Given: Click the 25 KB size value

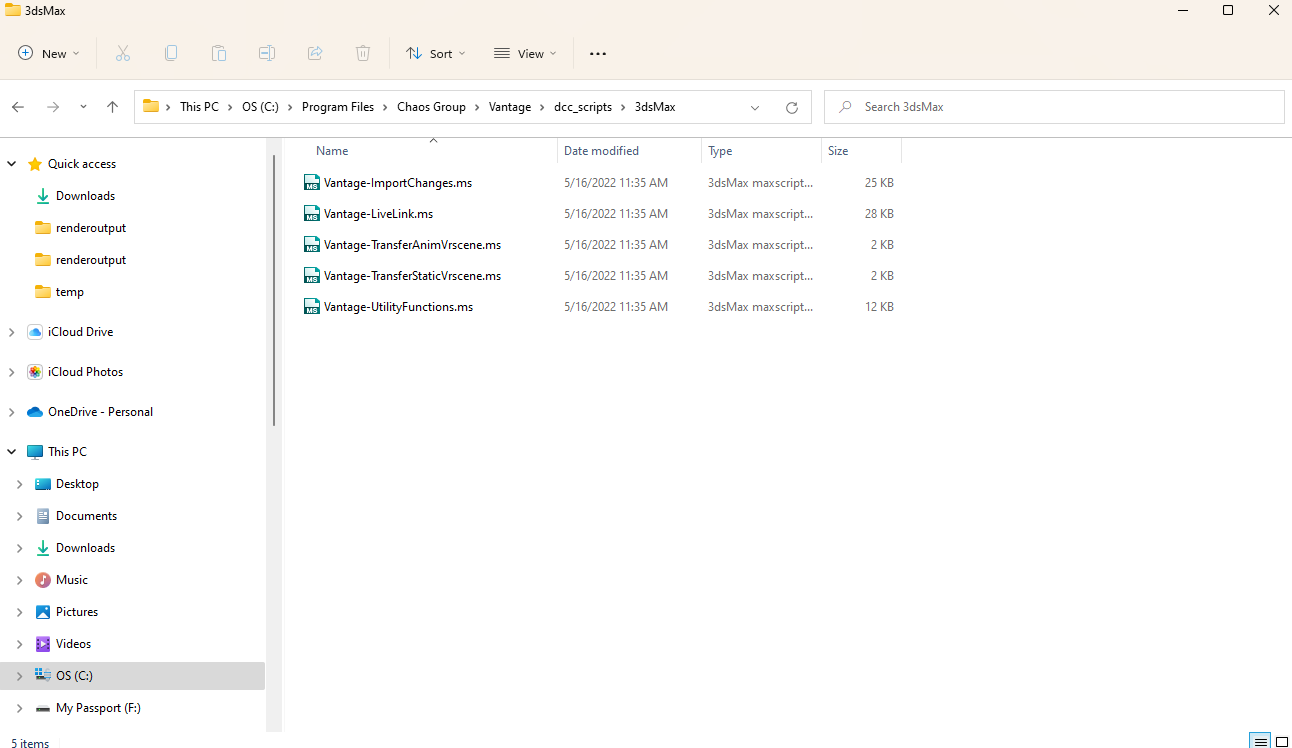Looking at the screenshot, I should click(x=879, y=183).
